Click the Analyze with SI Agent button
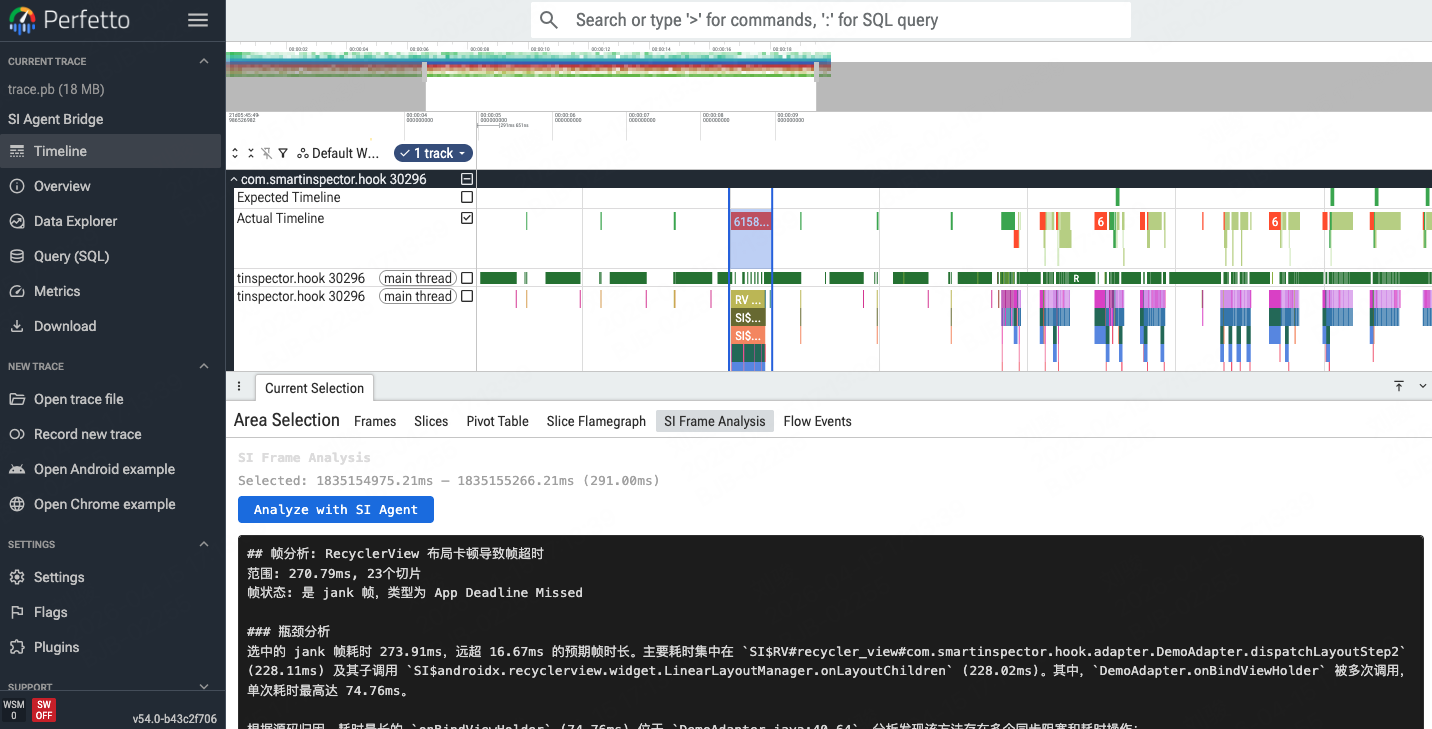 pyautogui.click(x=336, y=509)
